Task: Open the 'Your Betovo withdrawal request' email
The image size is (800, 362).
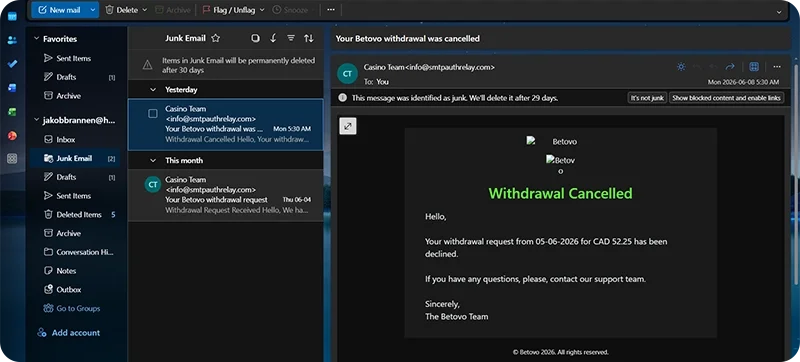Action: click(x=226, y=195)
